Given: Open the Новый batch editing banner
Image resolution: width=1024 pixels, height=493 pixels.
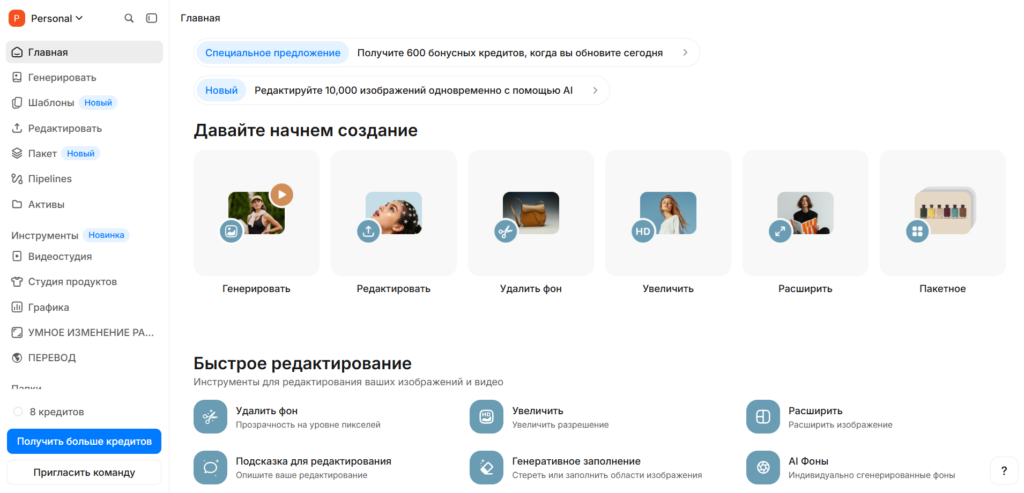Looking at the screenshot, I should [402, 90].
